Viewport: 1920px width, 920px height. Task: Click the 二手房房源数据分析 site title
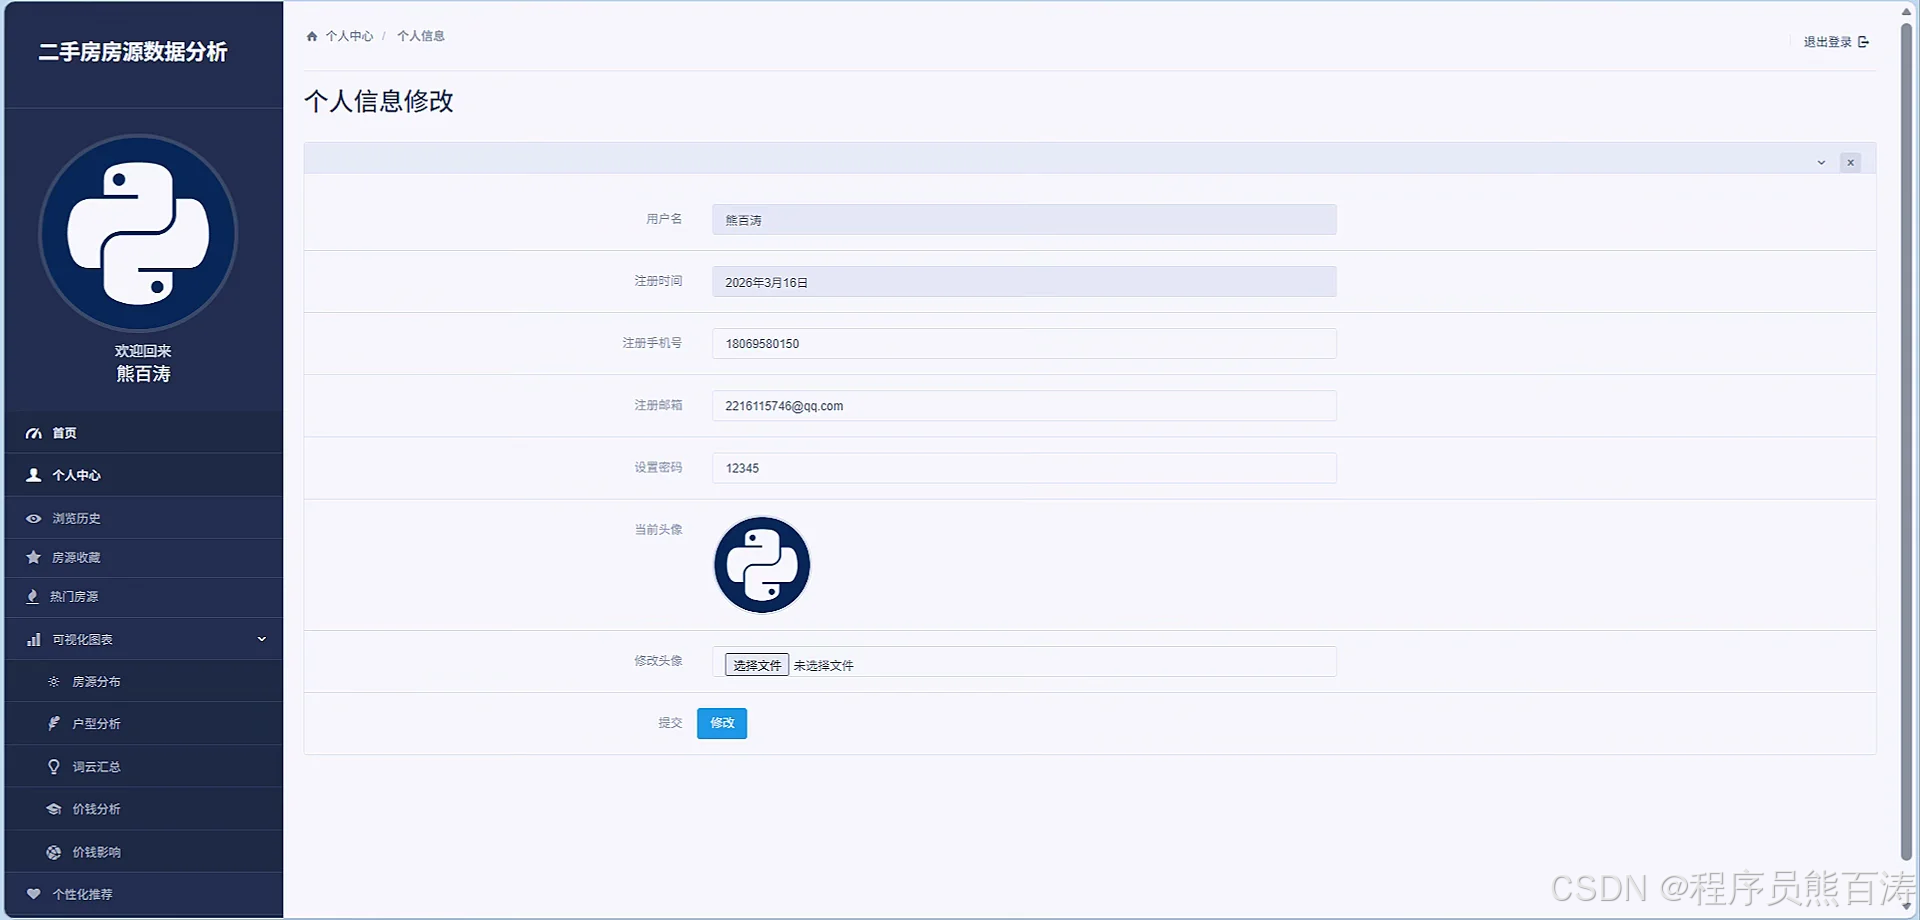tap(133, 52)
